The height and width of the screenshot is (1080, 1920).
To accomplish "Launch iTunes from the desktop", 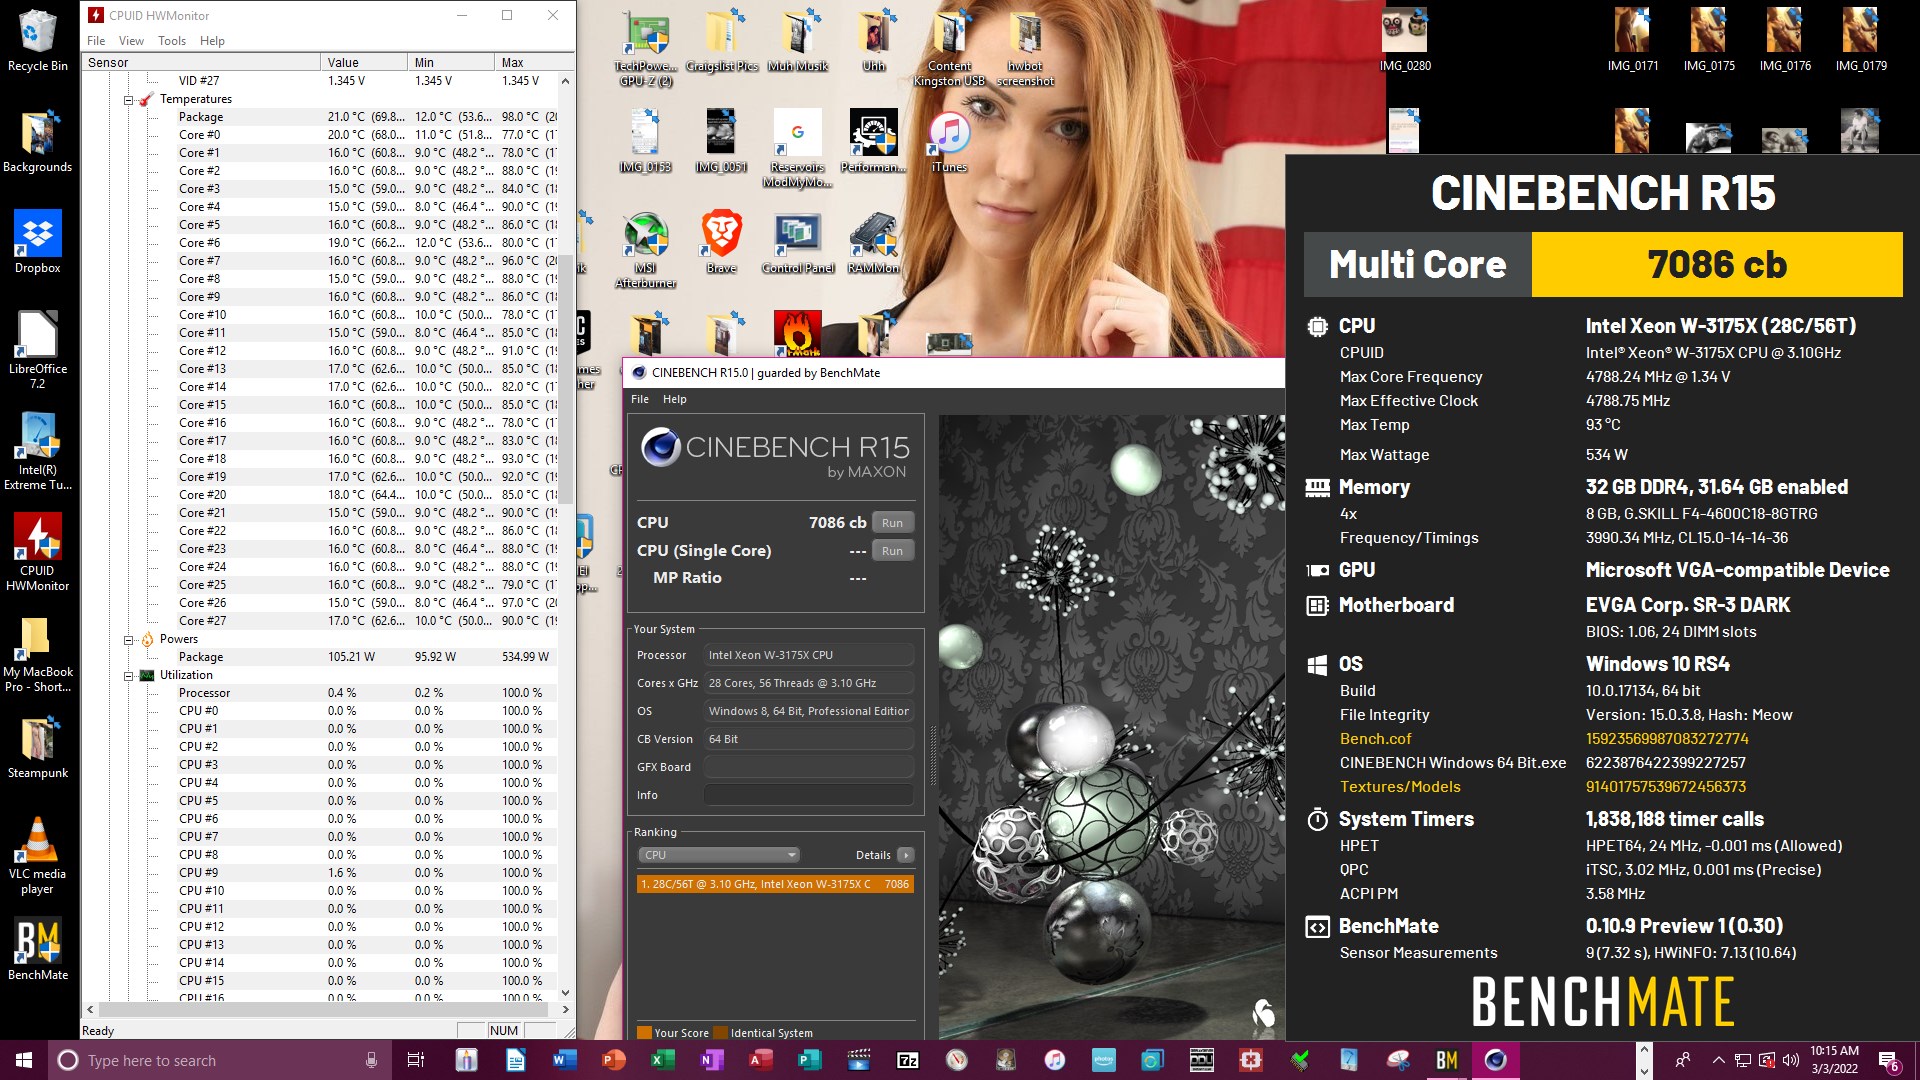I will pyautogui.click(x=949, y=141).
